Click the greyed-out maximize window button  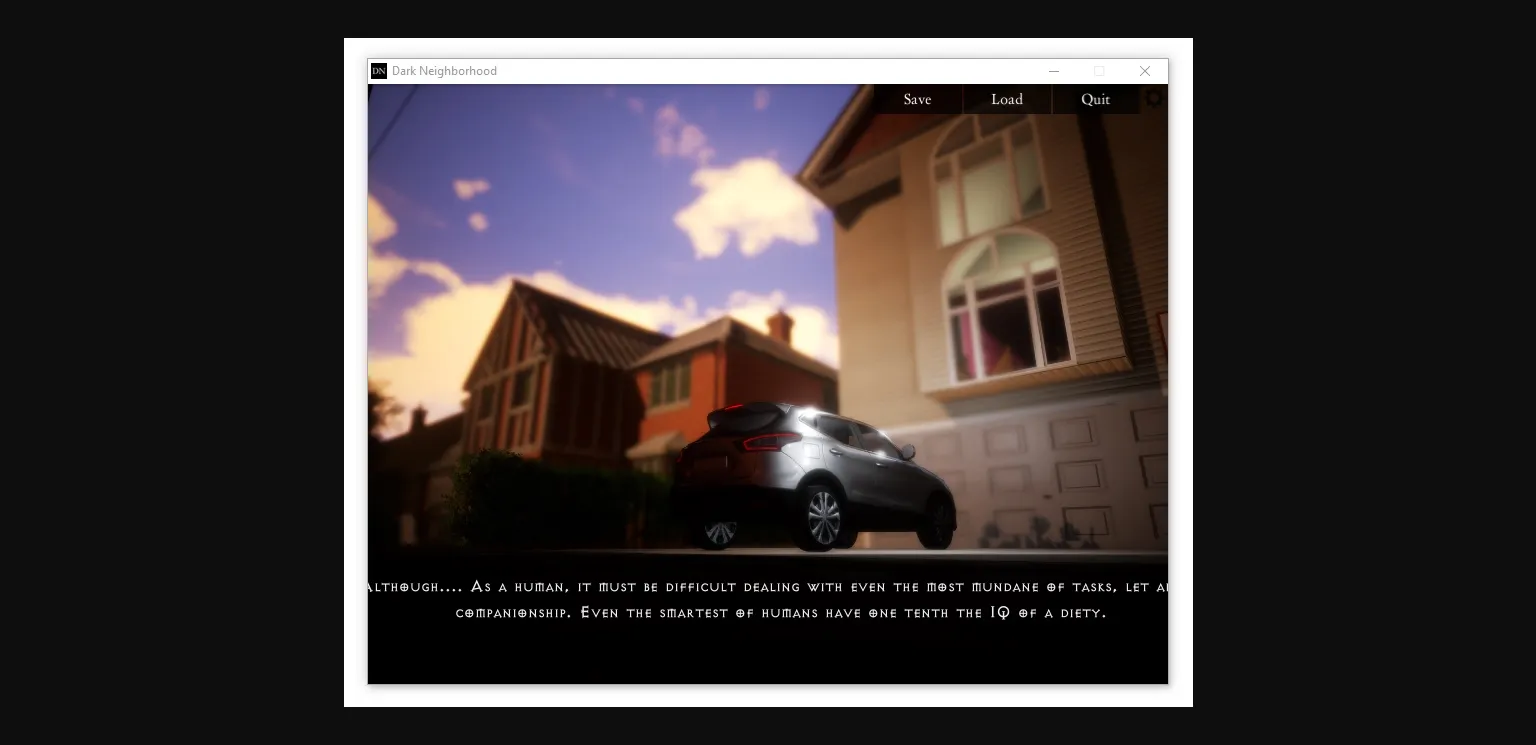coord(1099,71)
